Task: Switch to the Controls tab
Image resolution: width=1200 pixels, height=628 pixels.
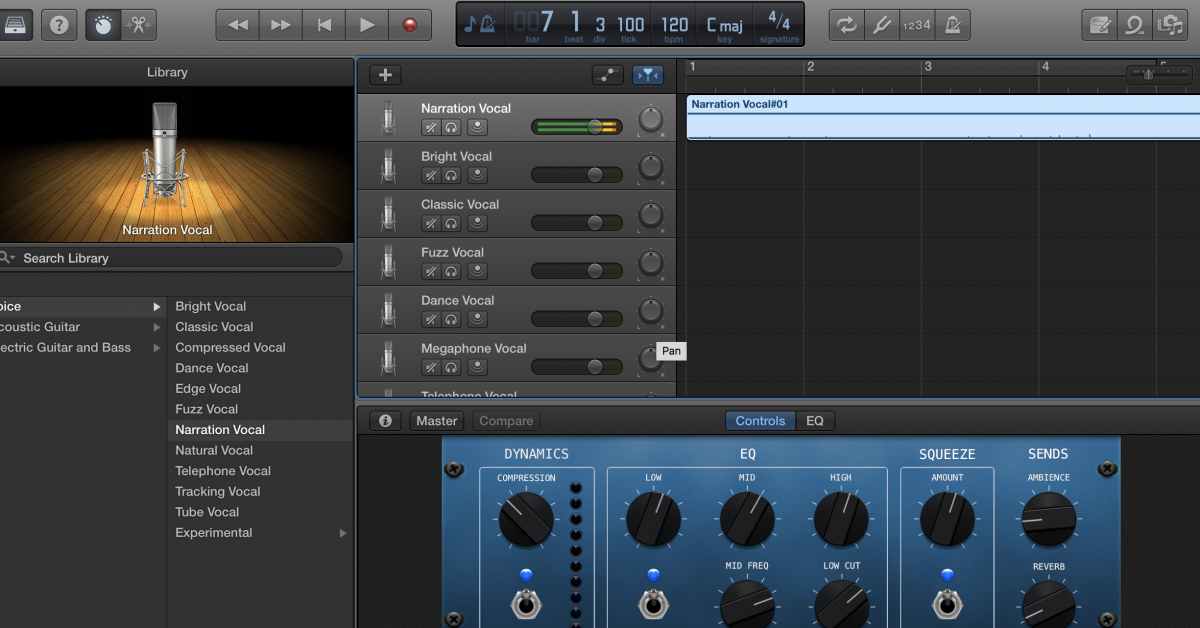Action: [x=761, y=421]
